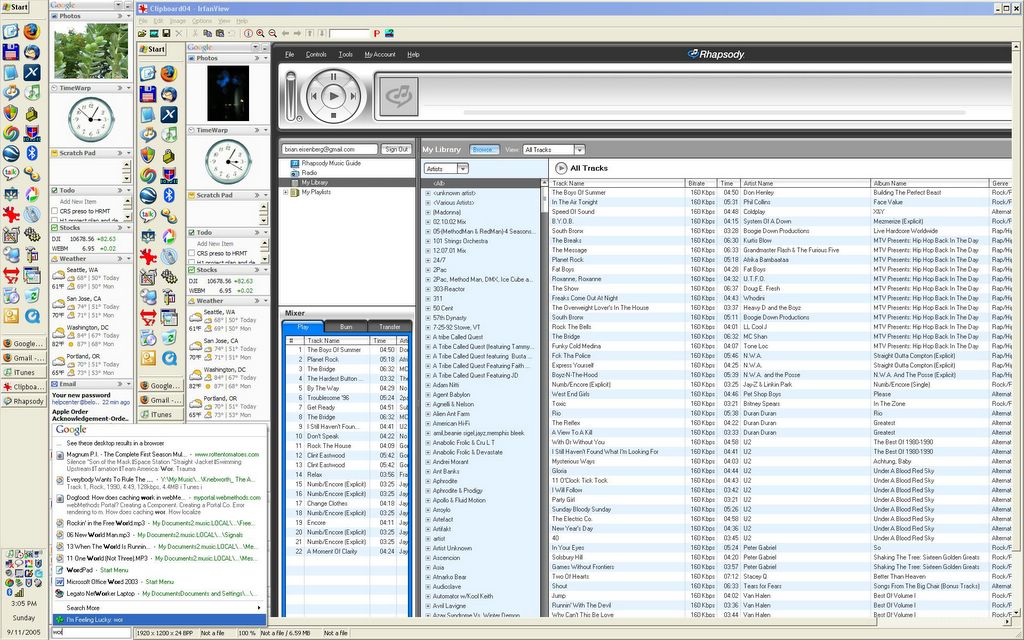Open 'See these desktop results in a browser'
Viewport: 1024px width, 640px height.
(116, 443)
